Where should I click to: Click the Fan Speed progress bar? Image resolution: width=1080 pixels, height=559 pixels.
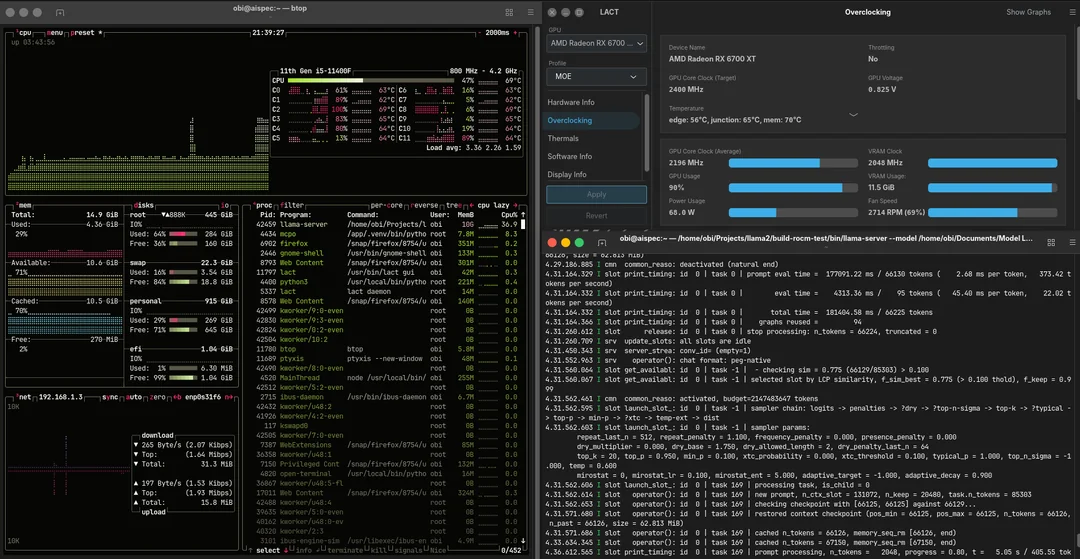pyautogui.click(x=993, y=213)
